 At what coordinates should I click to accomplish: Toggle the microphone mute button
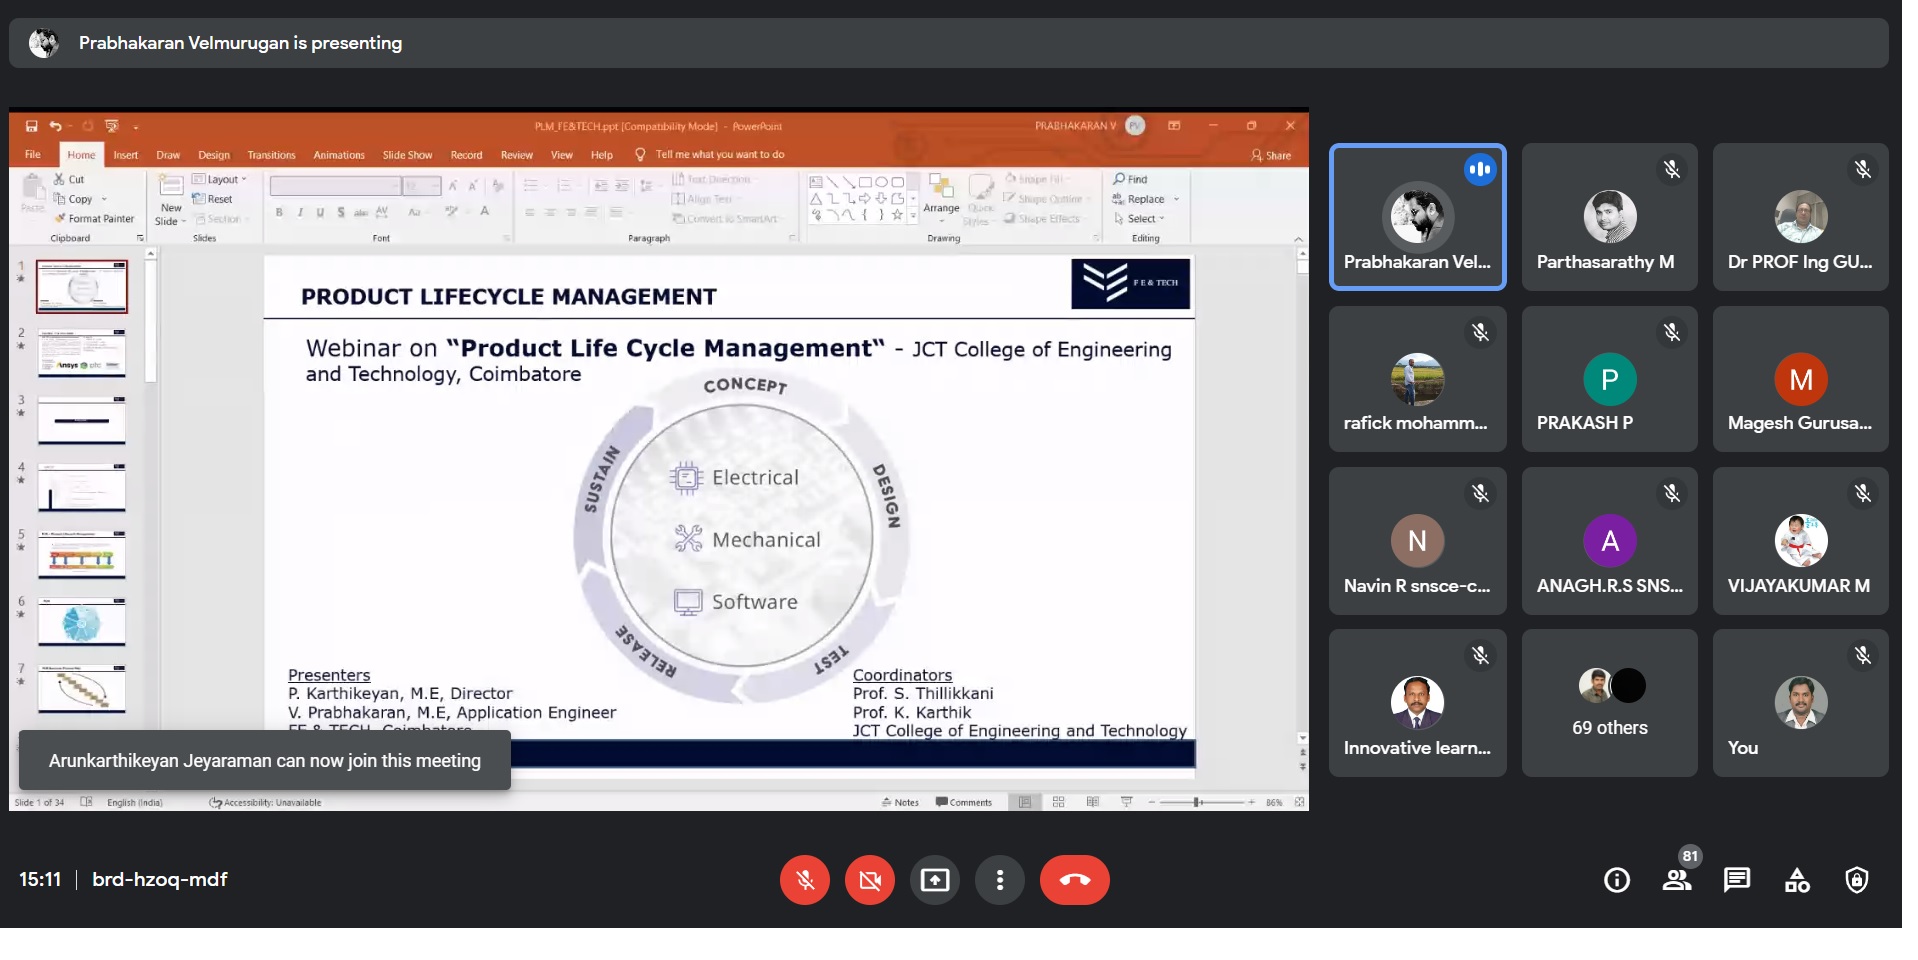click(805, 880)
